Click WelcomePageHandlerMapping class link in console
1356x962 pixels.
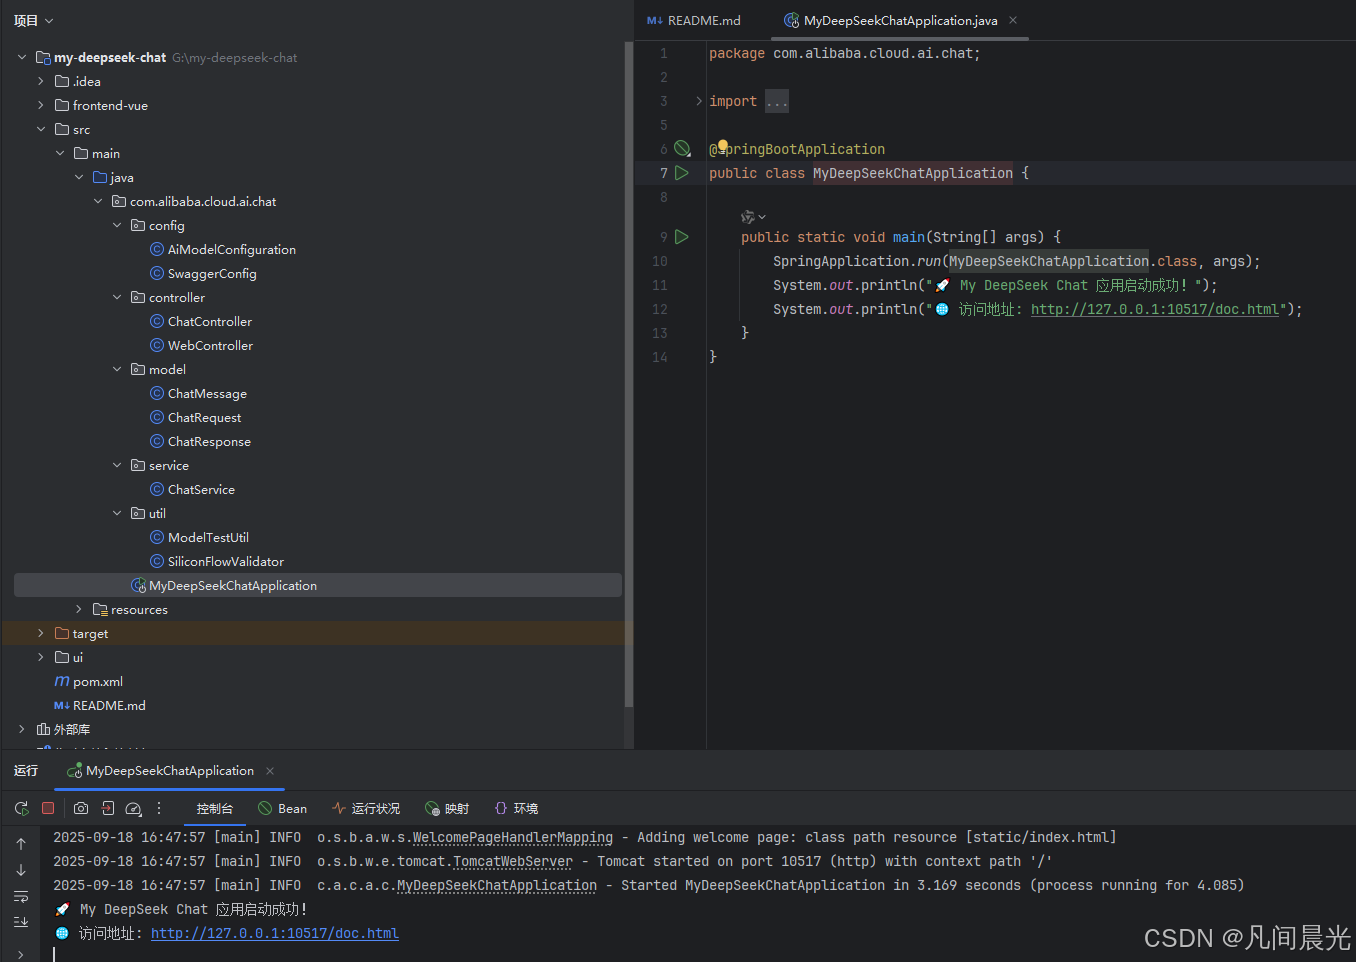[513, 837]
